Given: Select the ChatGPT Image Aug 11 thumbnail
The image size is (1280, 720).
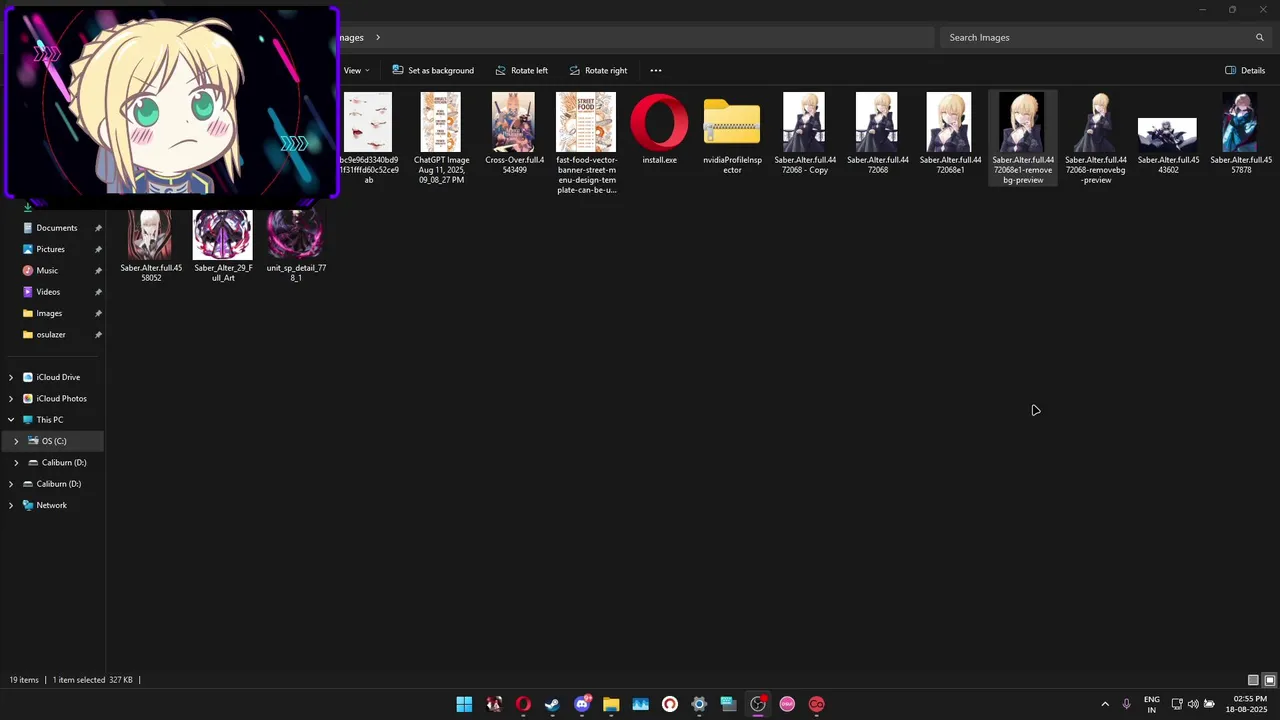Looking at the screenshot, I should (441, 138).
